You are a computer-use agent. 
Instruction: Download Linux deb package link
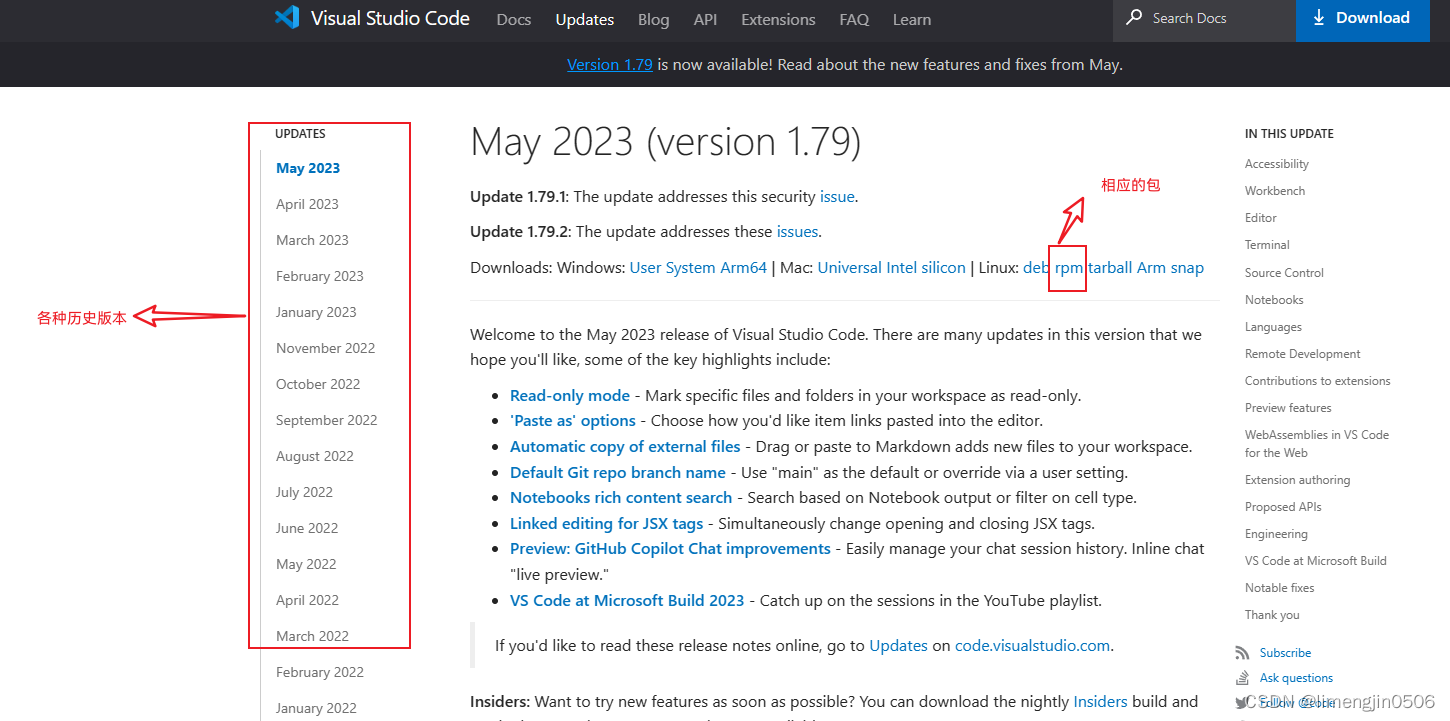coord(1036,267)
